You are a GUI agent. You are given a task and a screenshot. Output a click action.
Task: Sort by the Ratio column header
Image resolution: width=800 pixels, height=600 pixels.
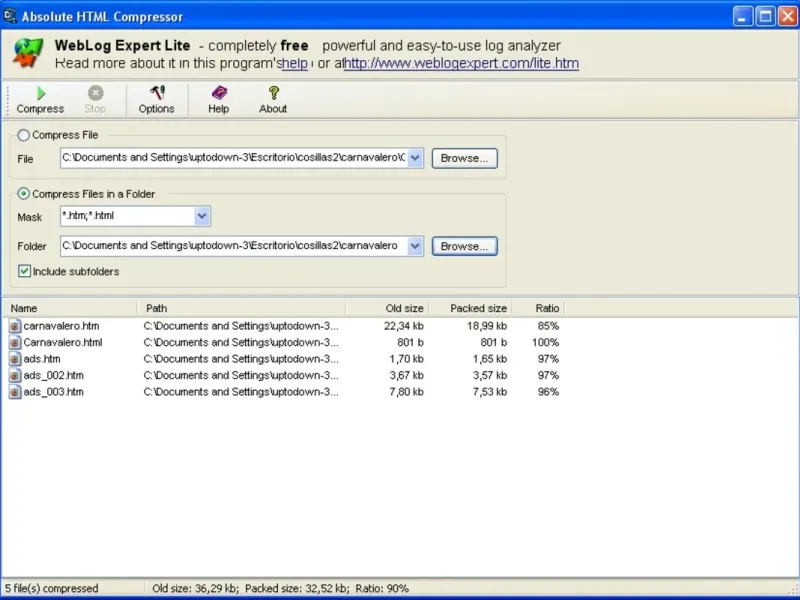click(x=538, y=308)
